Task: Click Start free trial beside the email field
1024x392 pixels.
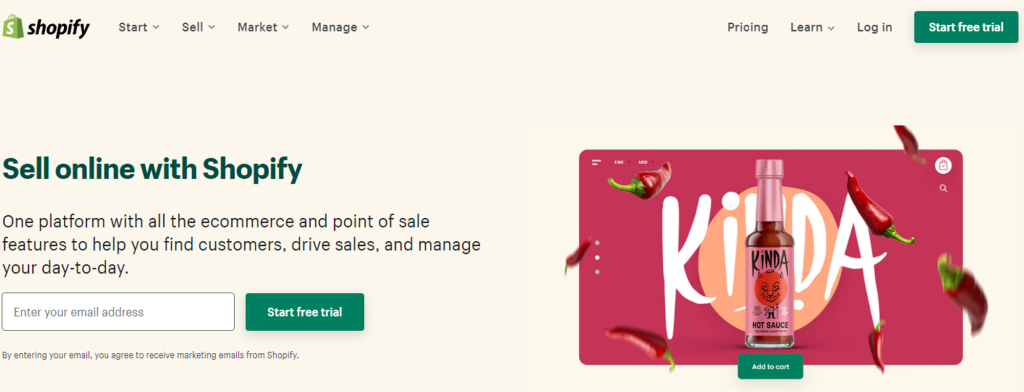Action: tap(304, 312)
